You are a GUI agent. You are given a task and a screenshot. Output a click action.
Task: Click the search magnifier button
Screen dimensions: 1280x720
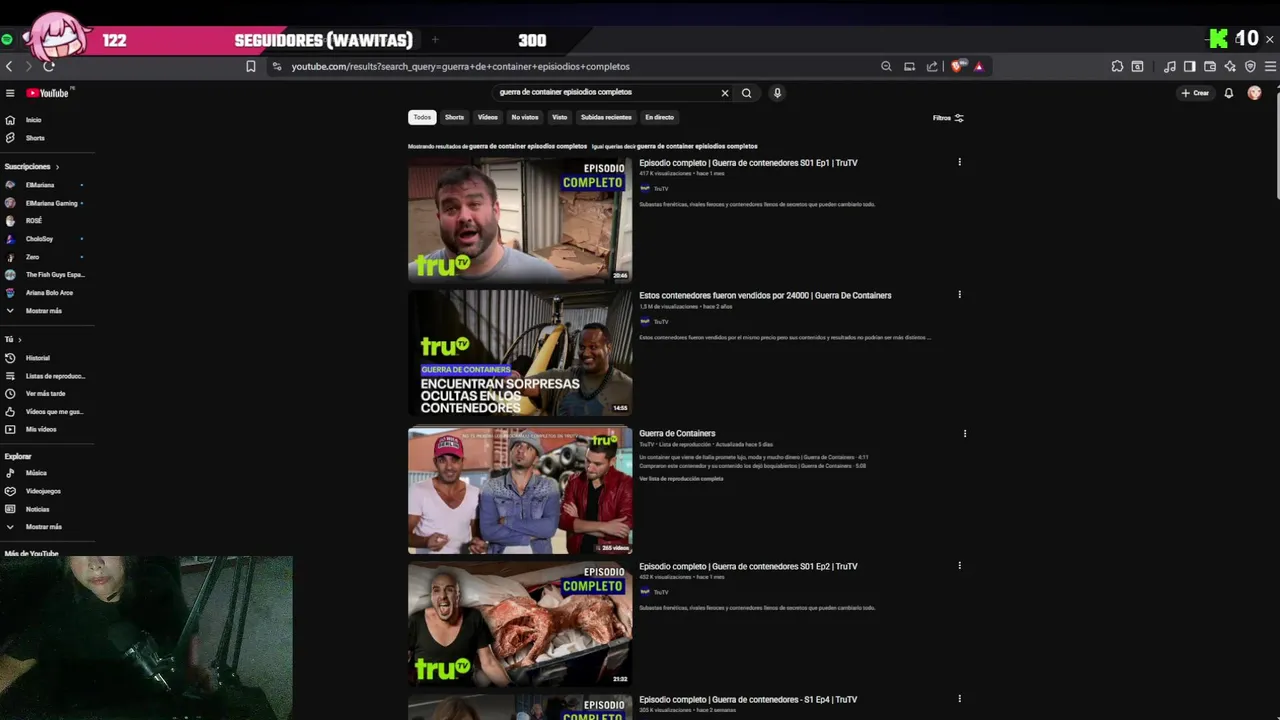click(746, 93)
